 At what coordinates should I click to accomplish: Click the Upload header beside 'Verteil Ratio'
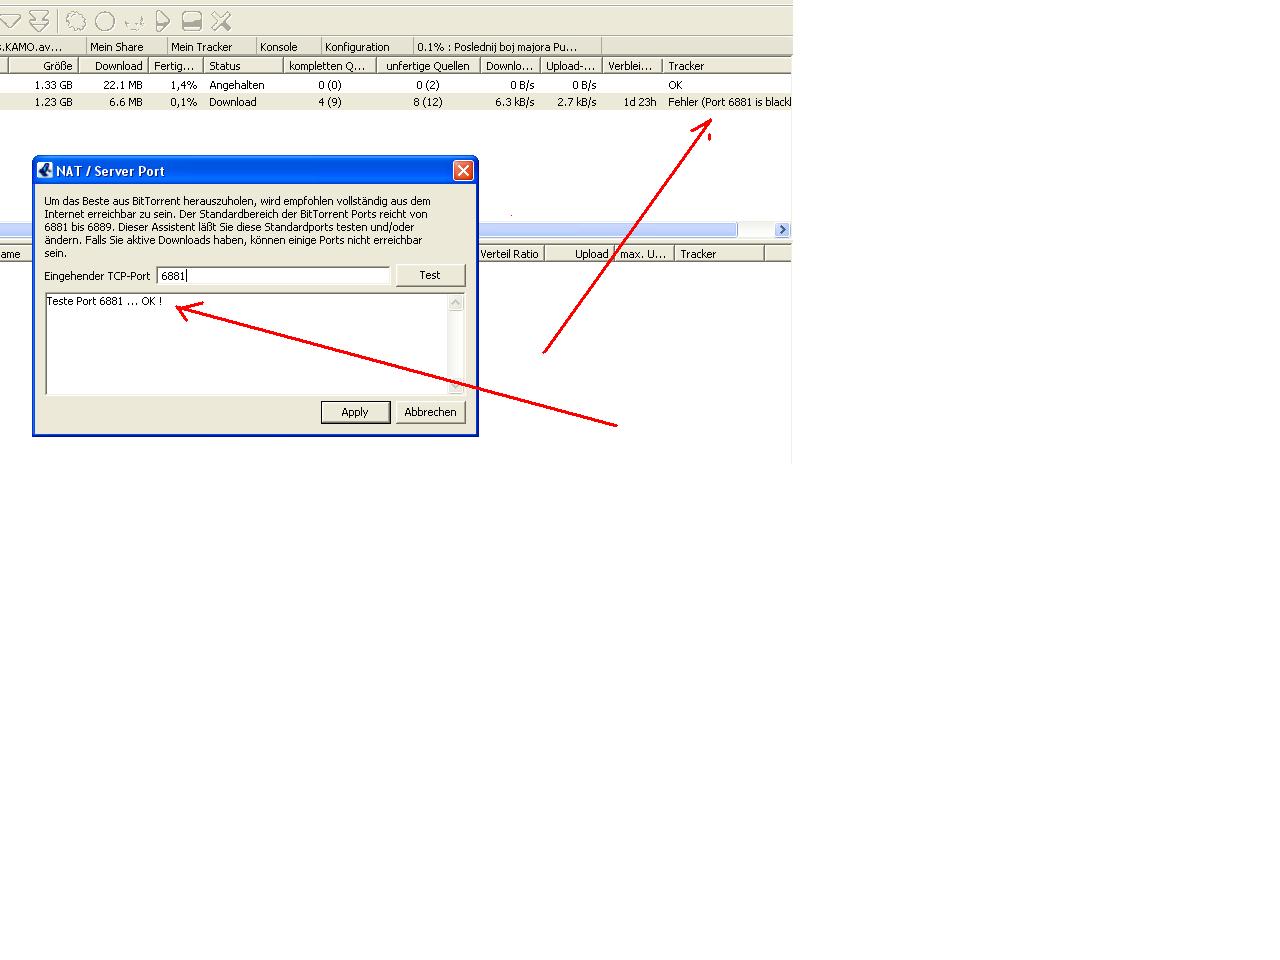point(578,254)
